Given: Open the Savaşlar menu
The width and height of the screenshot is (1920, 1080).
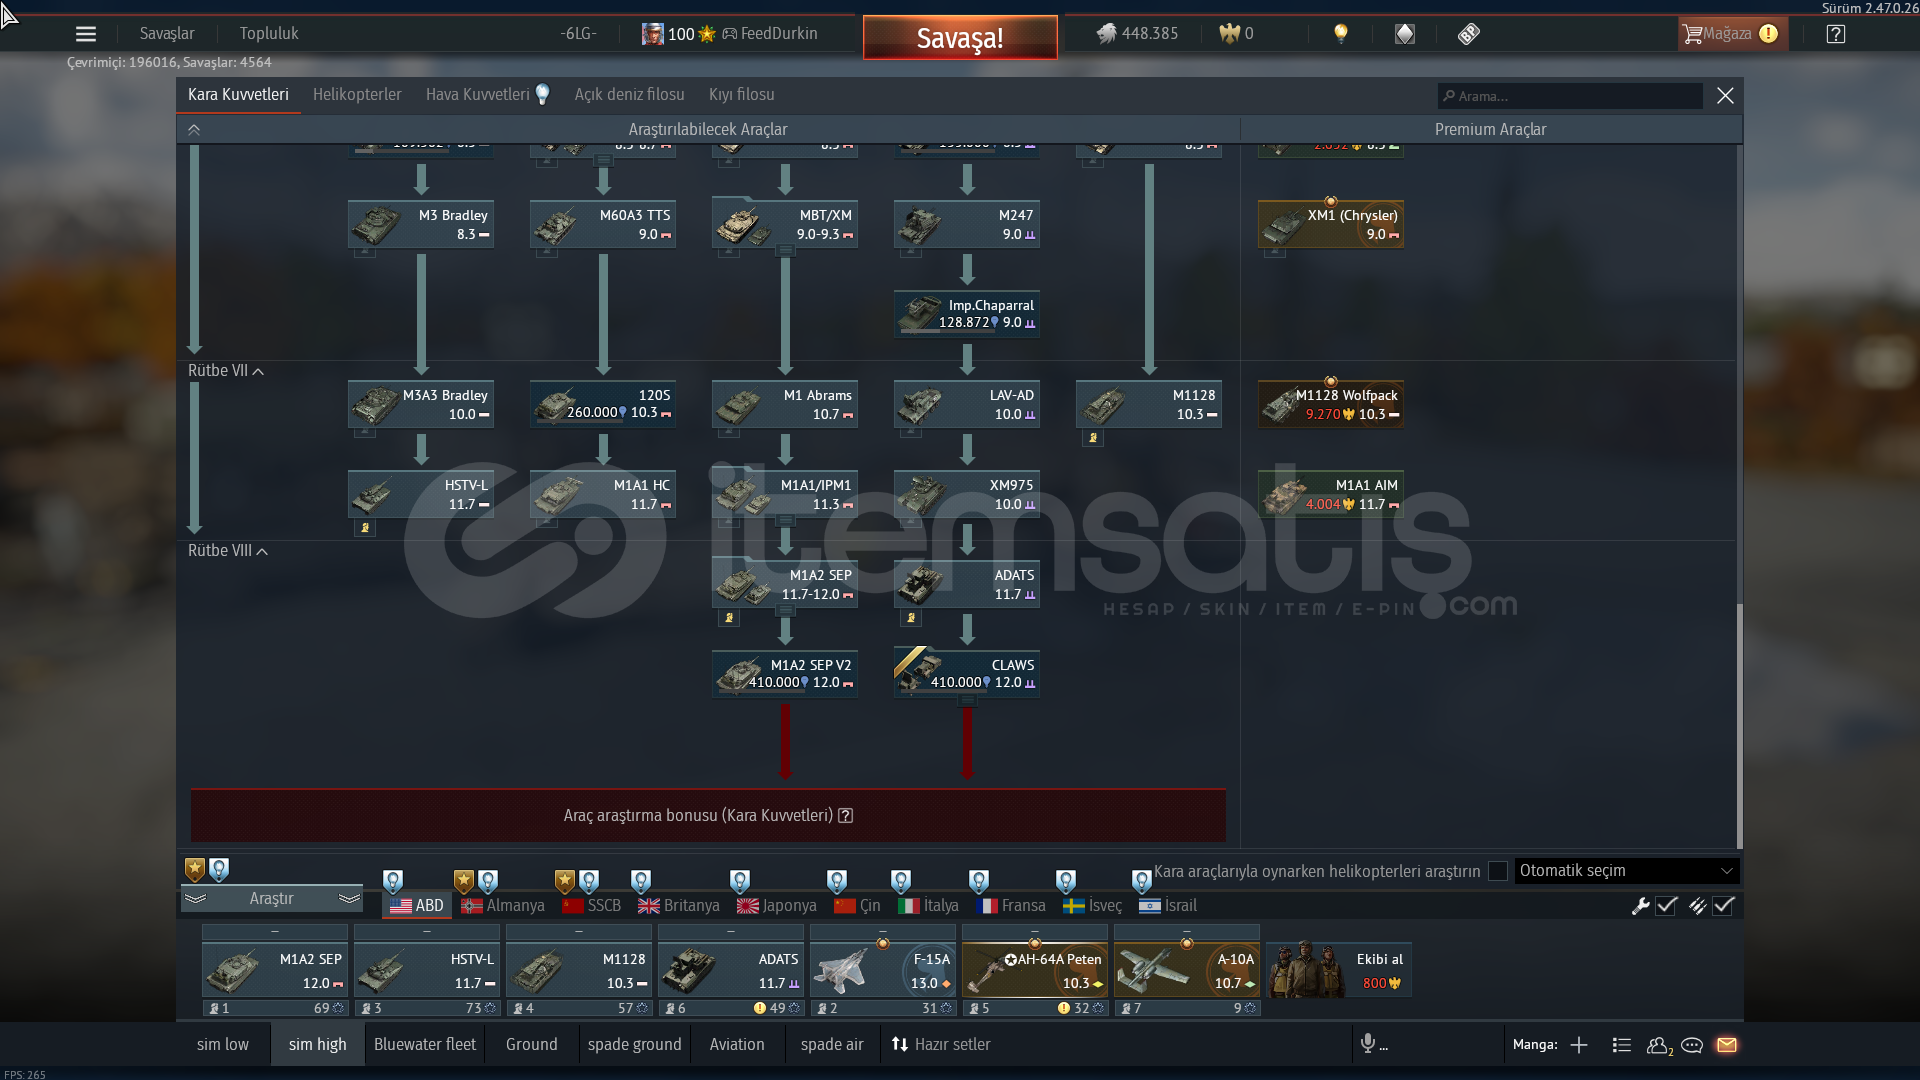Looking at the screenshot, I should (x=167, y=34).
